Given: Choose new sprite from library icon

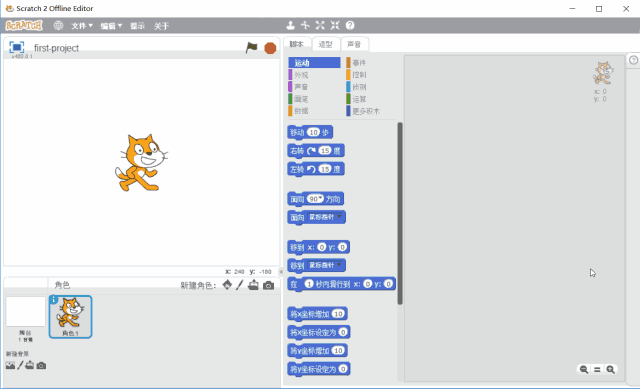Looking at the screenshot, I should [227, 285].
